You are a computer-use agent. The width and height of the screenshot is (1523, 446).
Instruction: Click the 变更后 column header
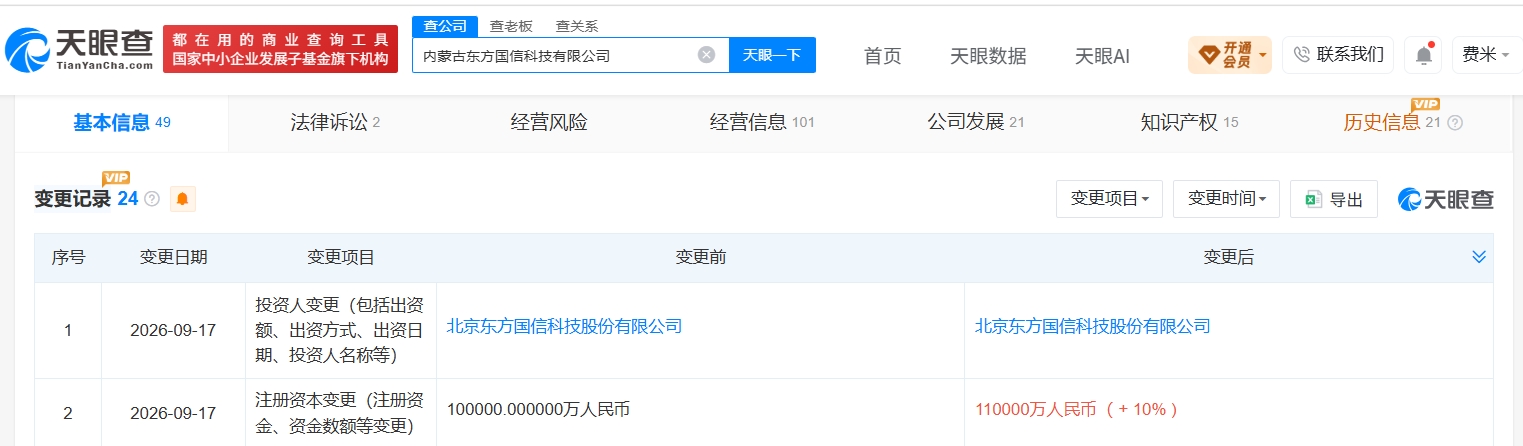[x=1228, y=258]
